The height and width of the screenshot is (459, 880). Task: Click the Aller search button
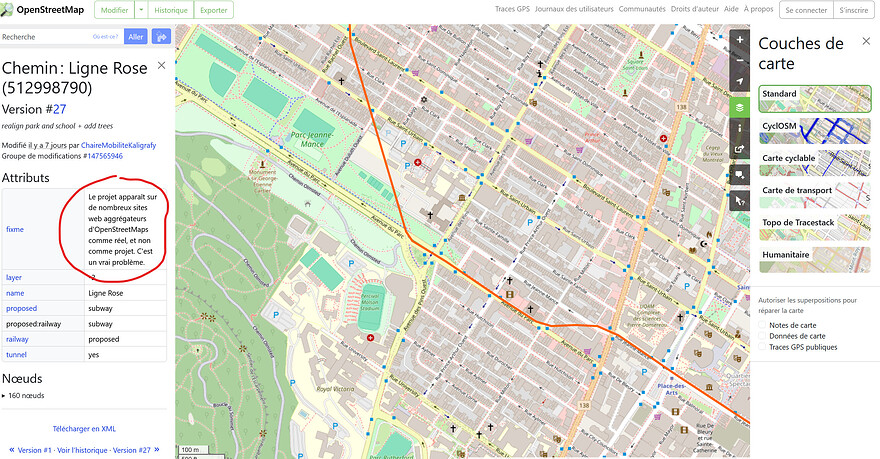click(x=136, y=36)
